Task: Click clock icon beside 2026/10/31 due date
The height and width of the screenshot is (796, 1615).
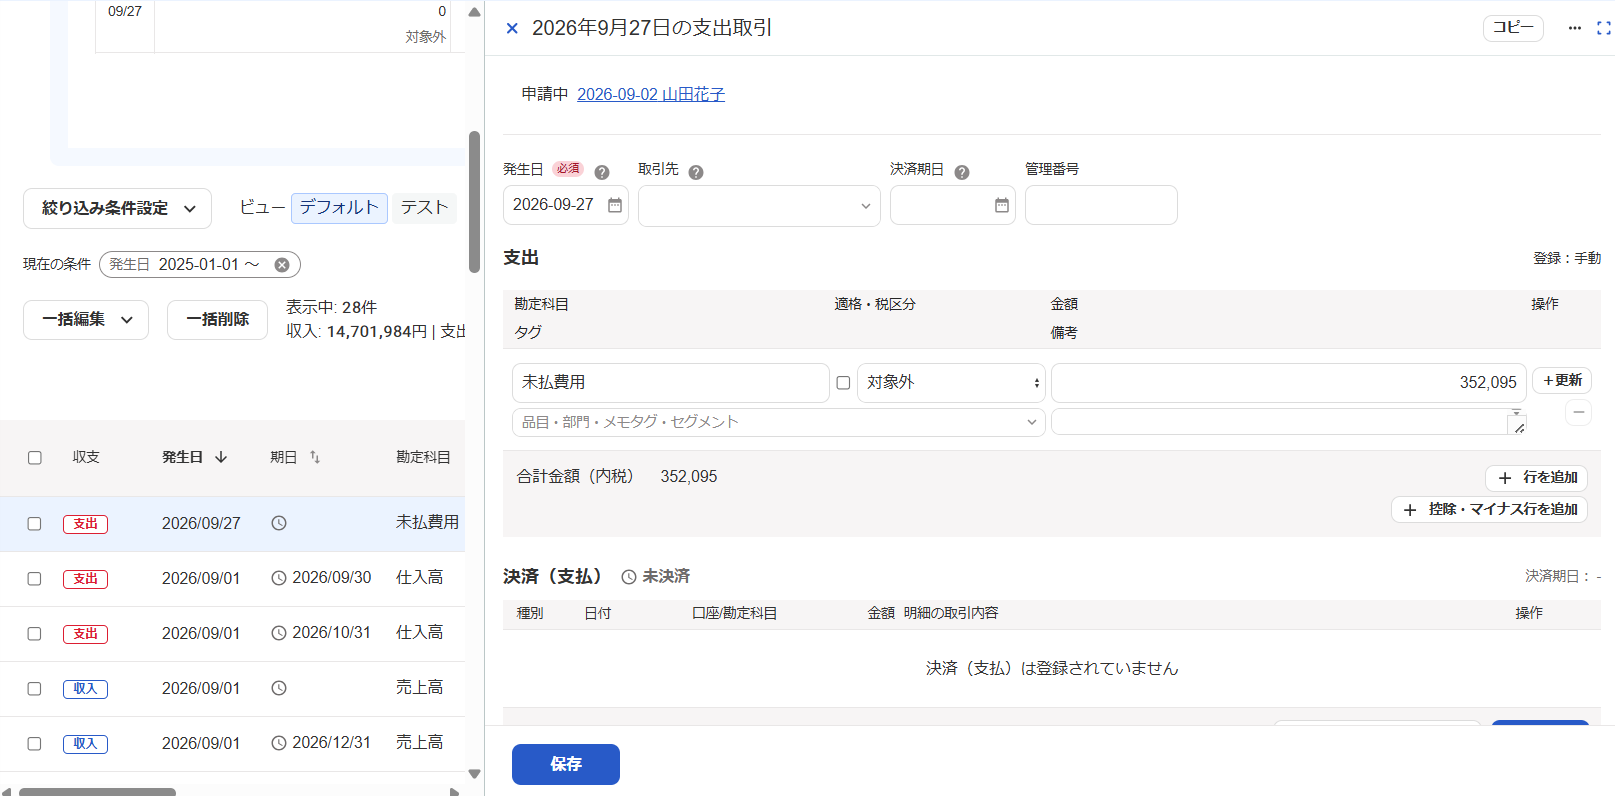Action: [x=279, y=633]
